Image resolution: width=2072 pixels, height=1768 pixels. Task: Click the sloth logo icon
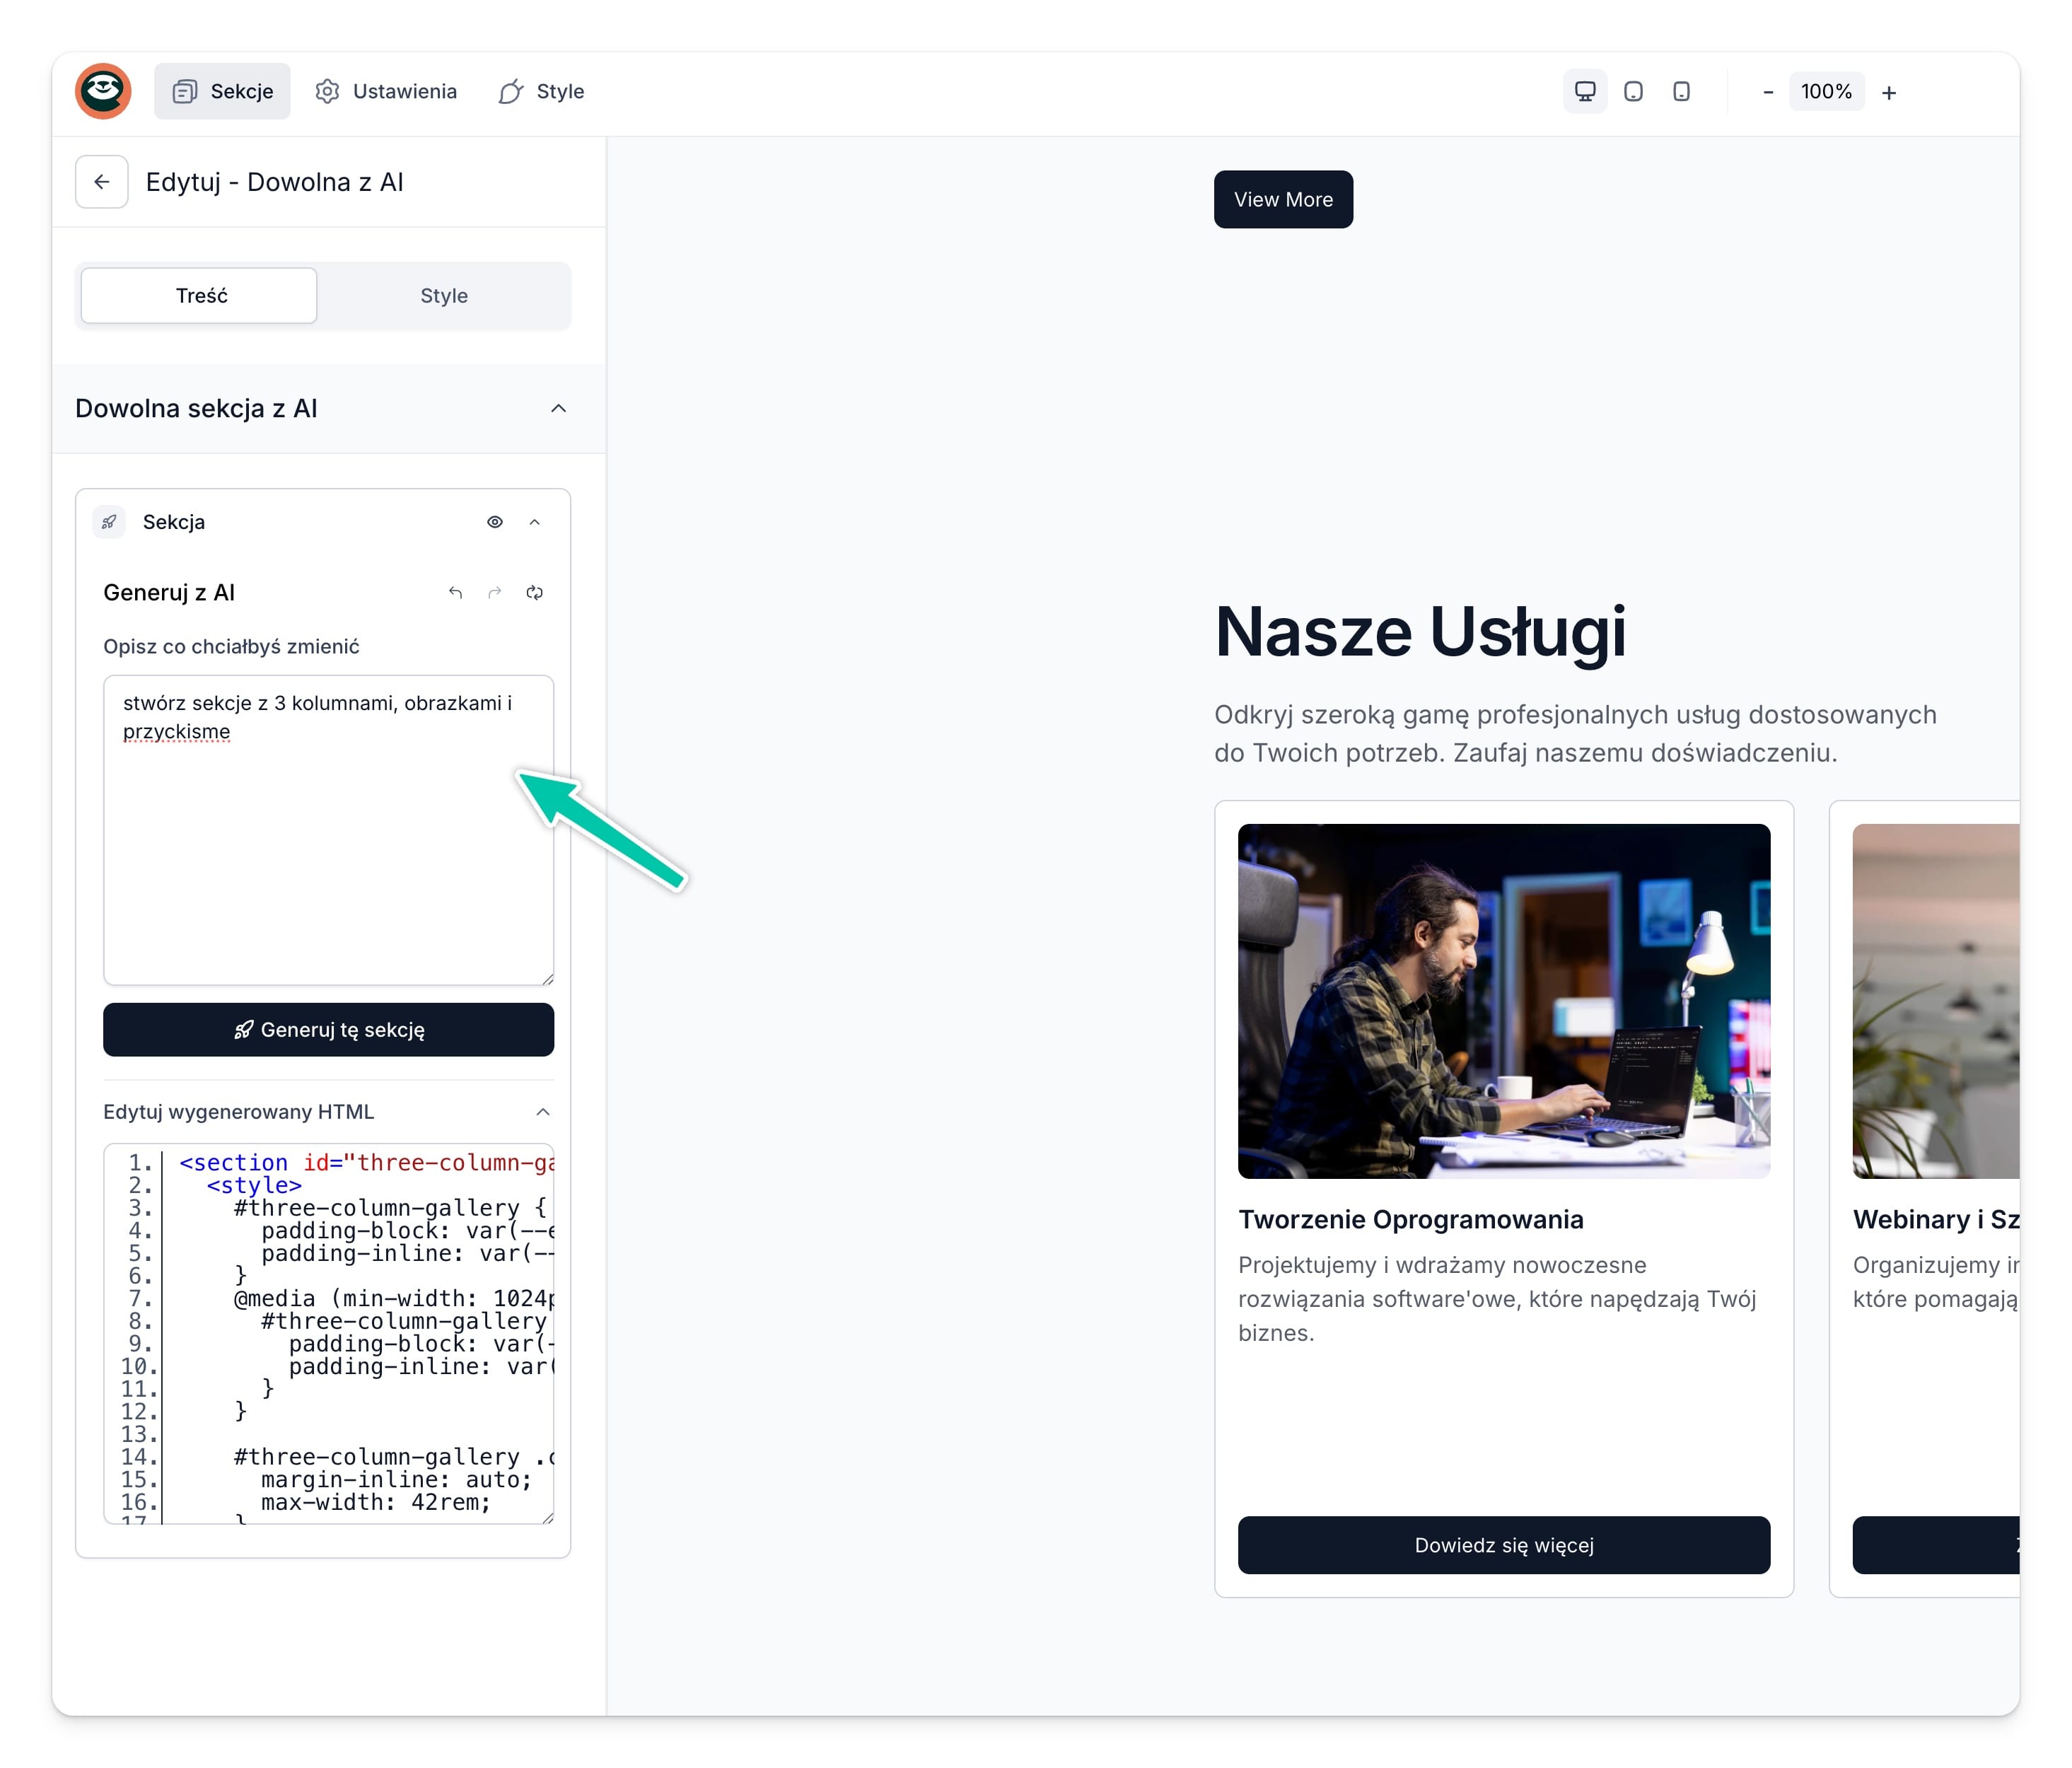[103, 91]
